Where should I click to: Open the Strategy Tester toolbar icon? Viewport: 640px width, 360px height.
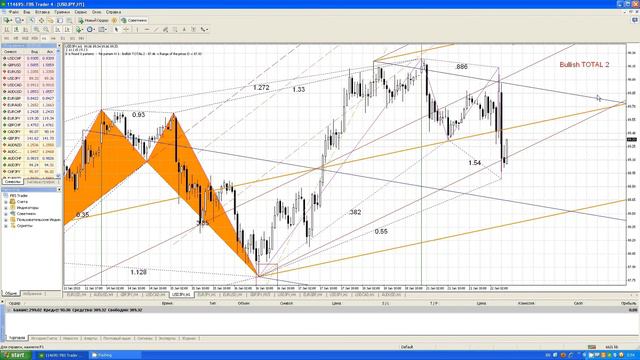69,20
